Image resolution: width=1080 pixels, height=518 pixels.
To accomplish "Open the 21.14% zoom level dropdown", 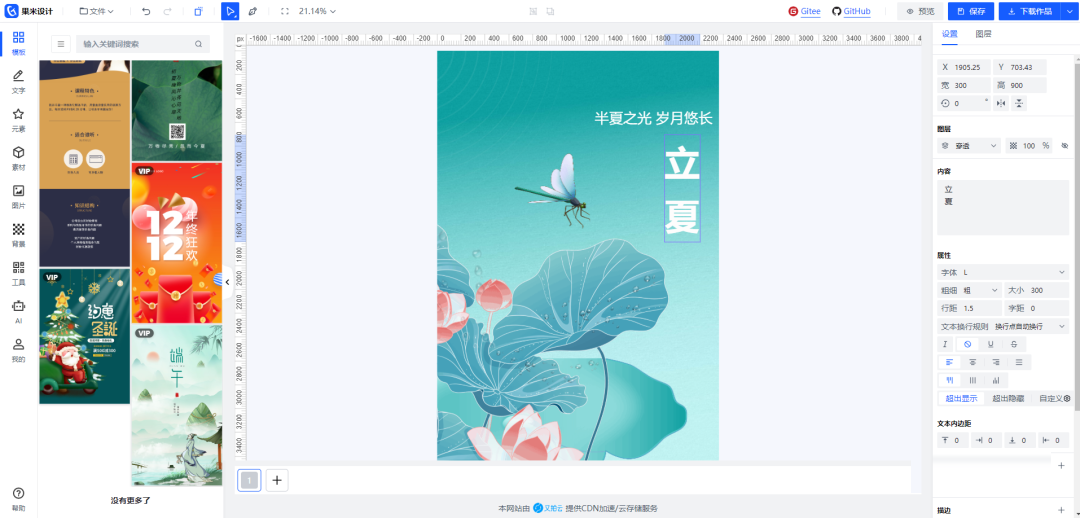I will point(318,11).
